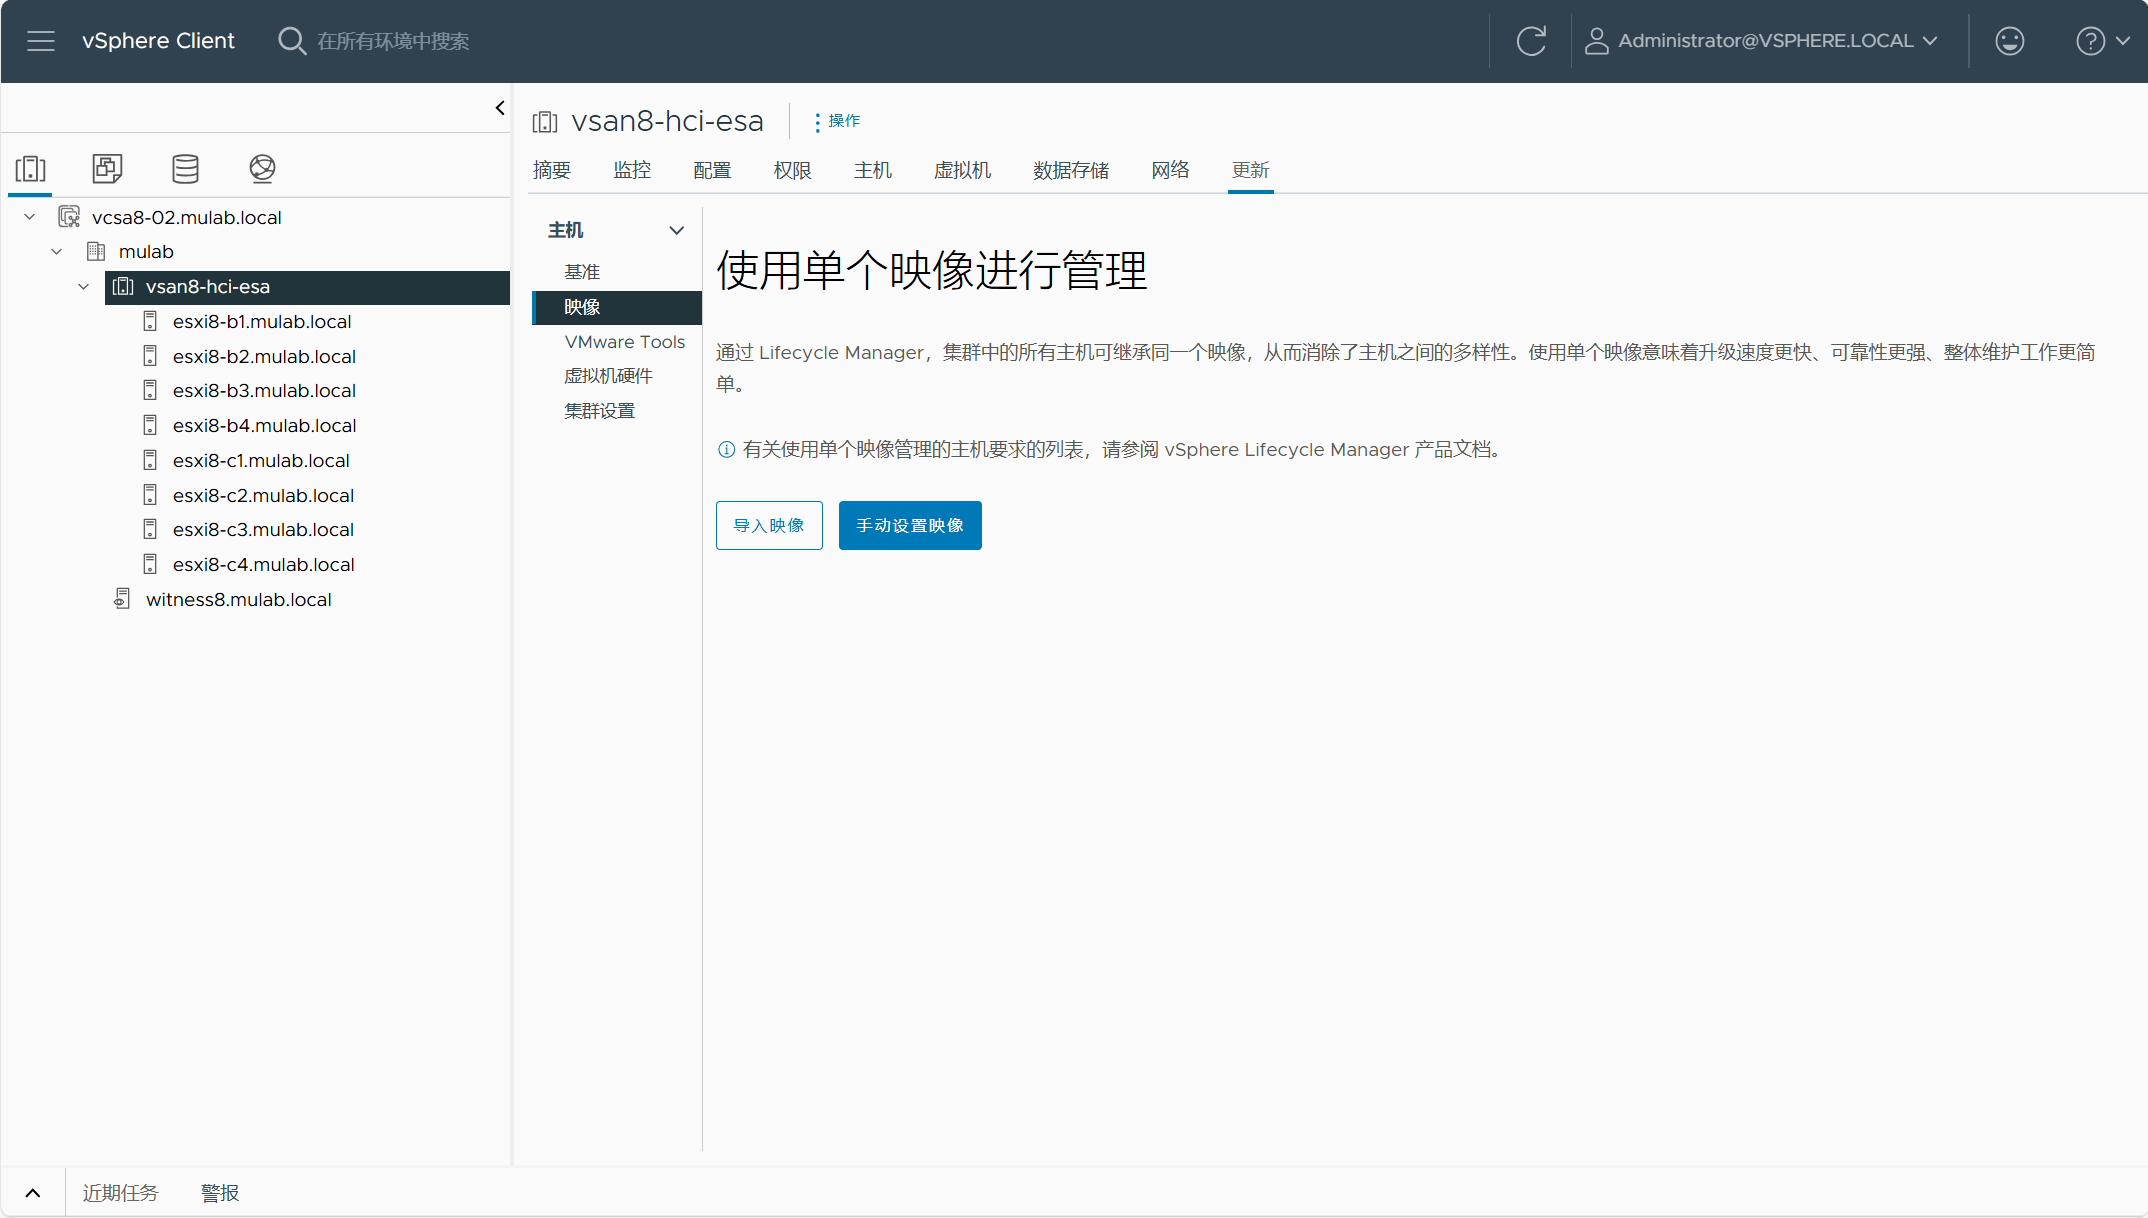Open the 警报 panel
The width and height of the screenshot is (2148, 1218).
point(220,1193)
